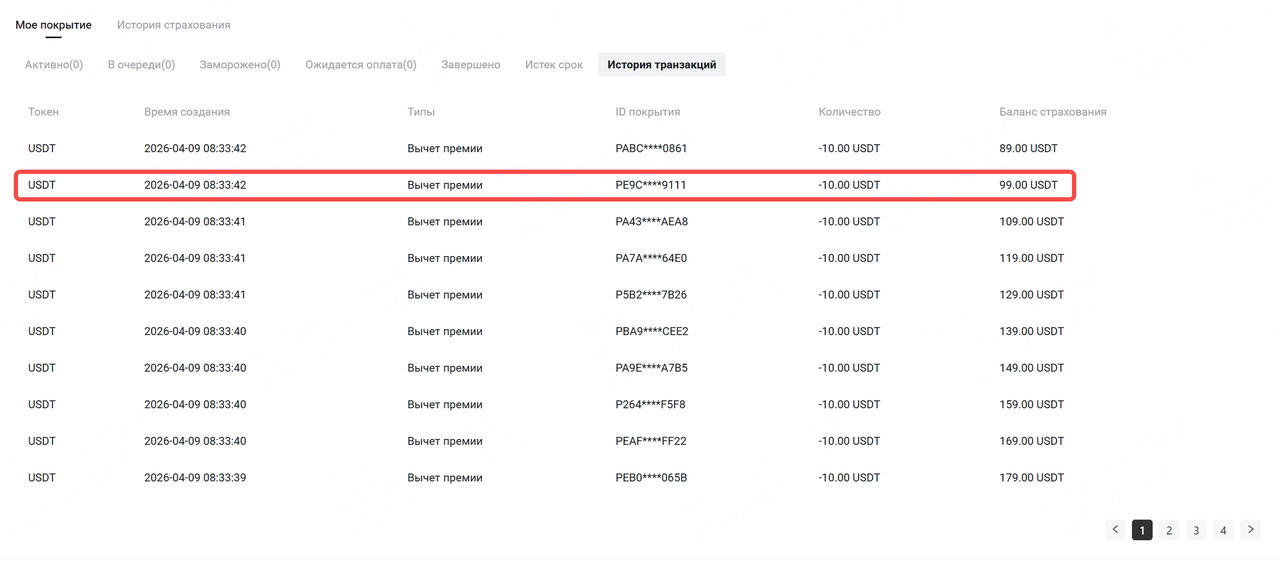Open pagination page 2

(x=1169, y=530)
